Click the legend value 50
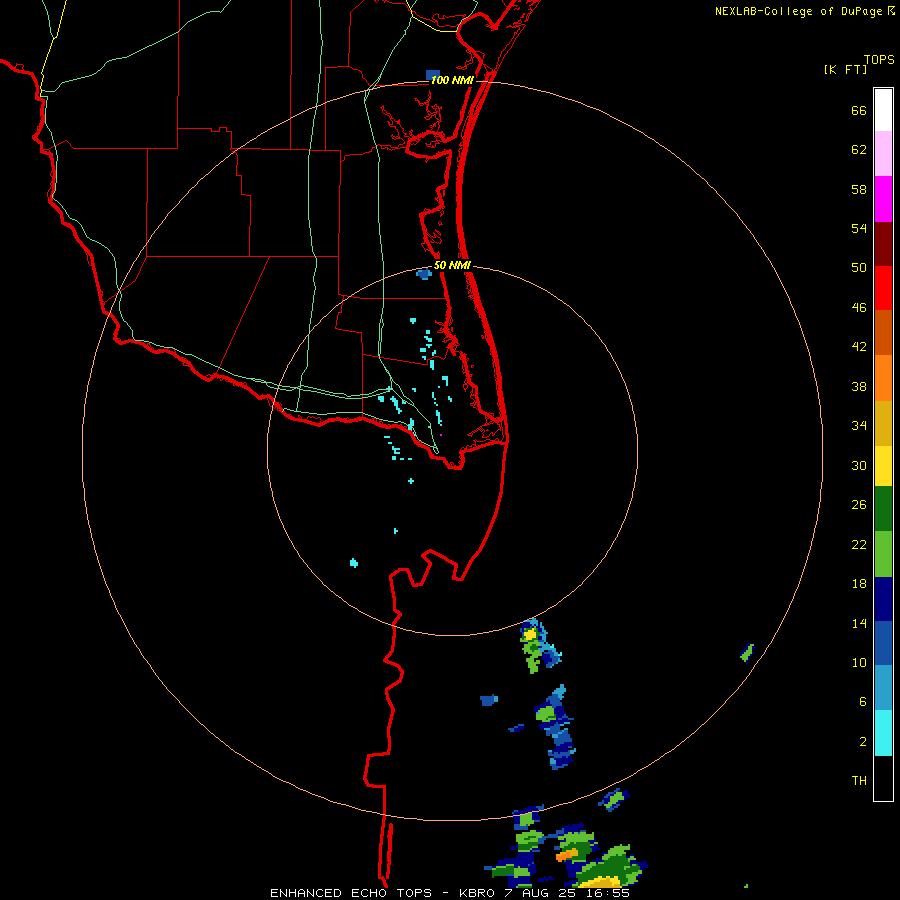The width and height of the screenshot is (900, 900). click(859, 267)
